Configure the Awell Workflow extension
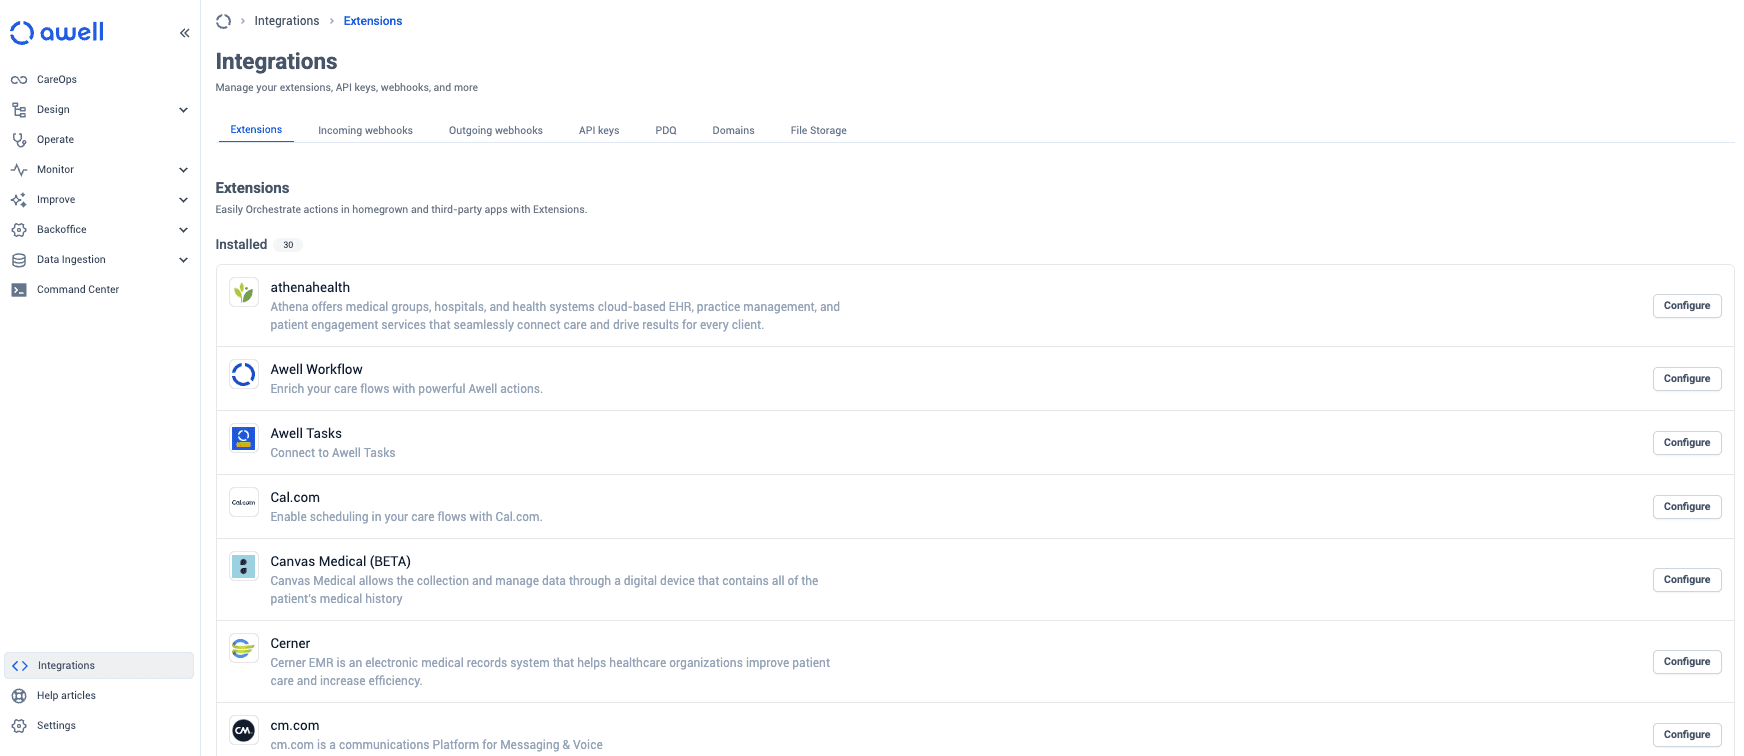This screenshot has width=1744, height=756. [1687, 379]
